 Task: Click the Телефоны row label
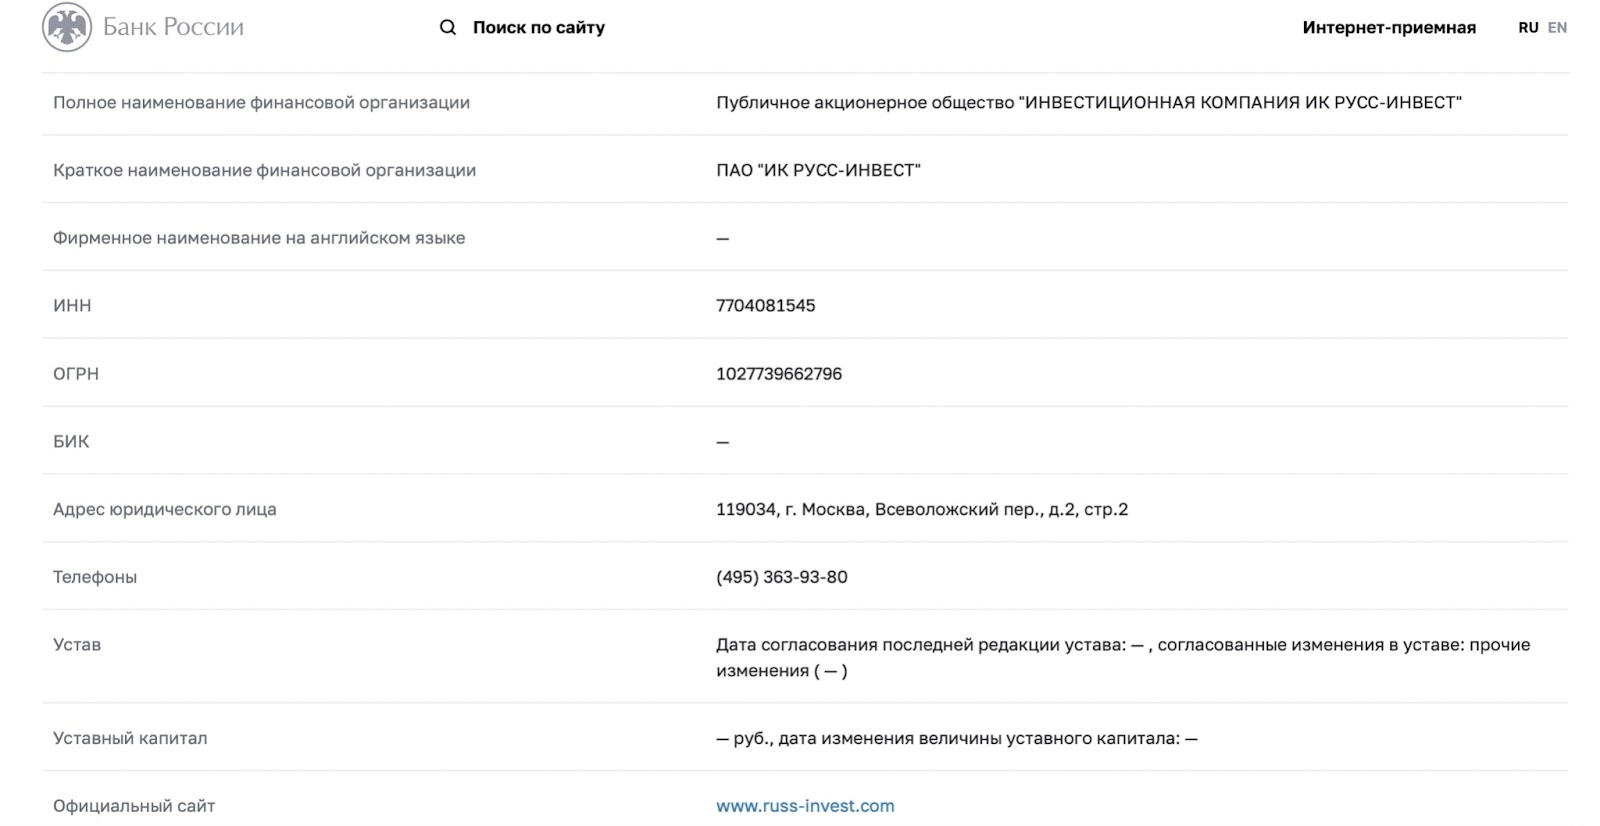click(x=95, y=577)
